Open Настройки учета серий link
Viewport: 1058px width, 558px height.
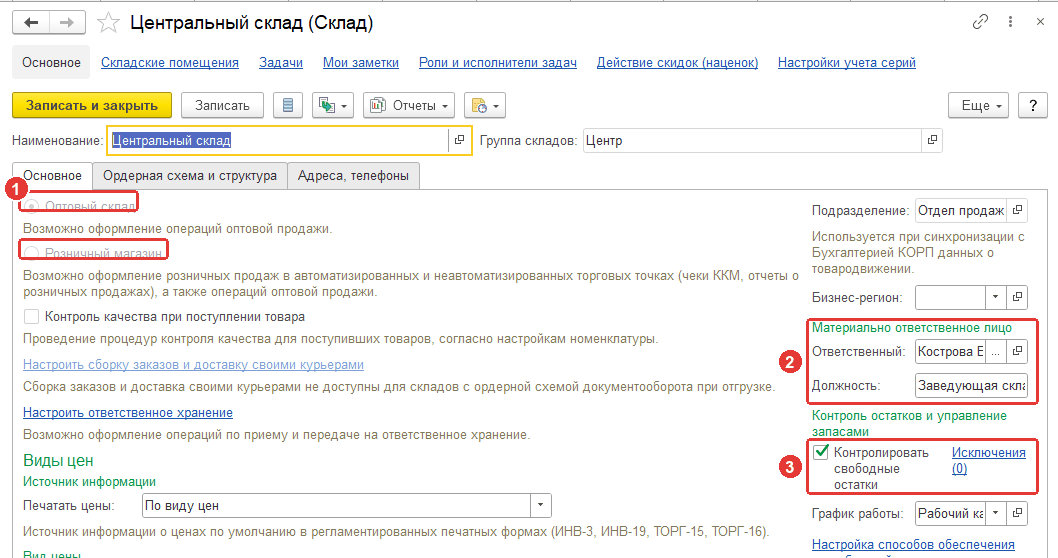(847, 63)
